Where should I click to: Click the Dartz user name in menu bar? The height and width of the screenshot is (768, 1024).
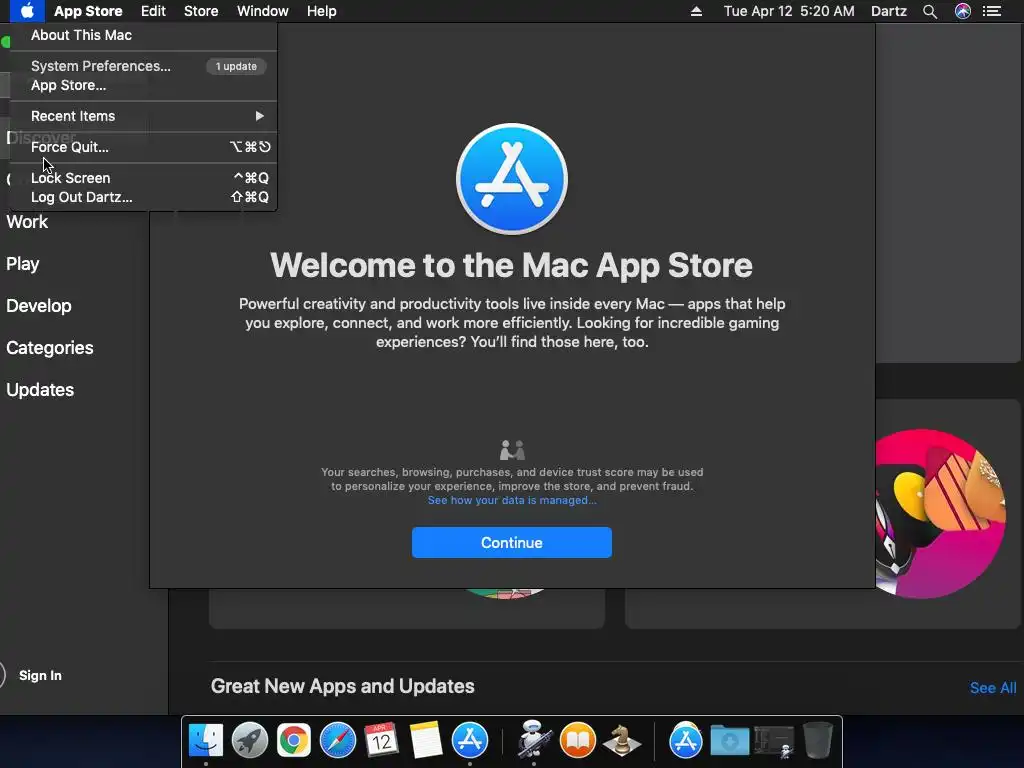pyautogui.click(x=889, y=11)
